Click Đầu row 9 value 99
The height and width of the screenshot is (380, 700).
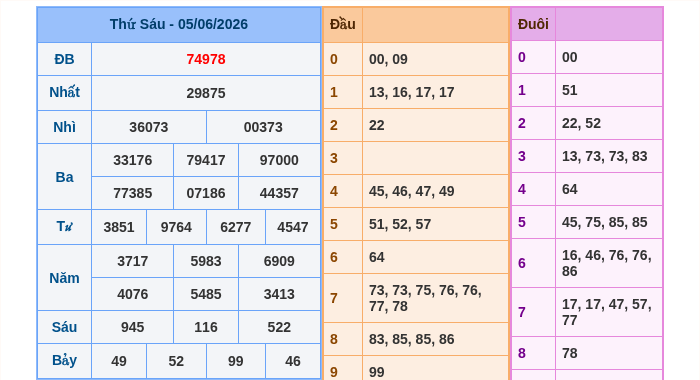pyautogui.click(x=377, y=372)
